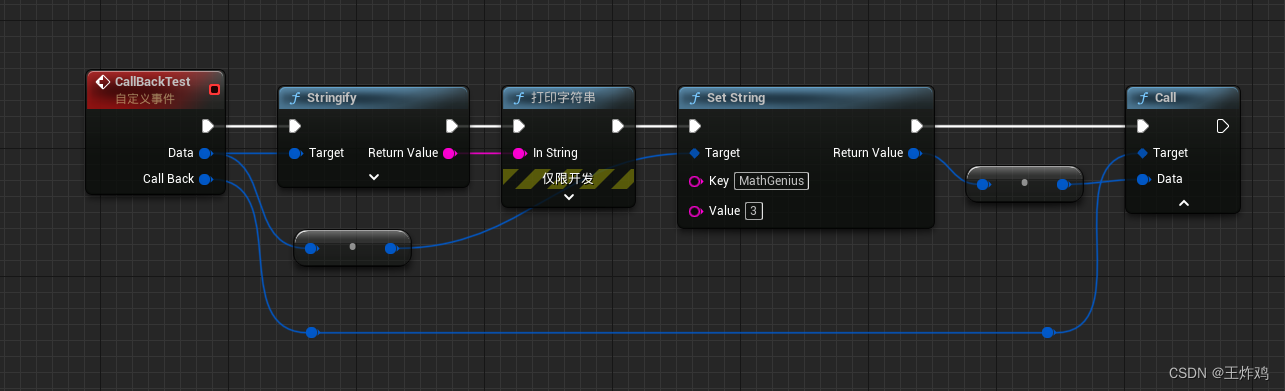Select the CallBackTest node title
The image size is (1285, 391).
click(x=152, y=81)
